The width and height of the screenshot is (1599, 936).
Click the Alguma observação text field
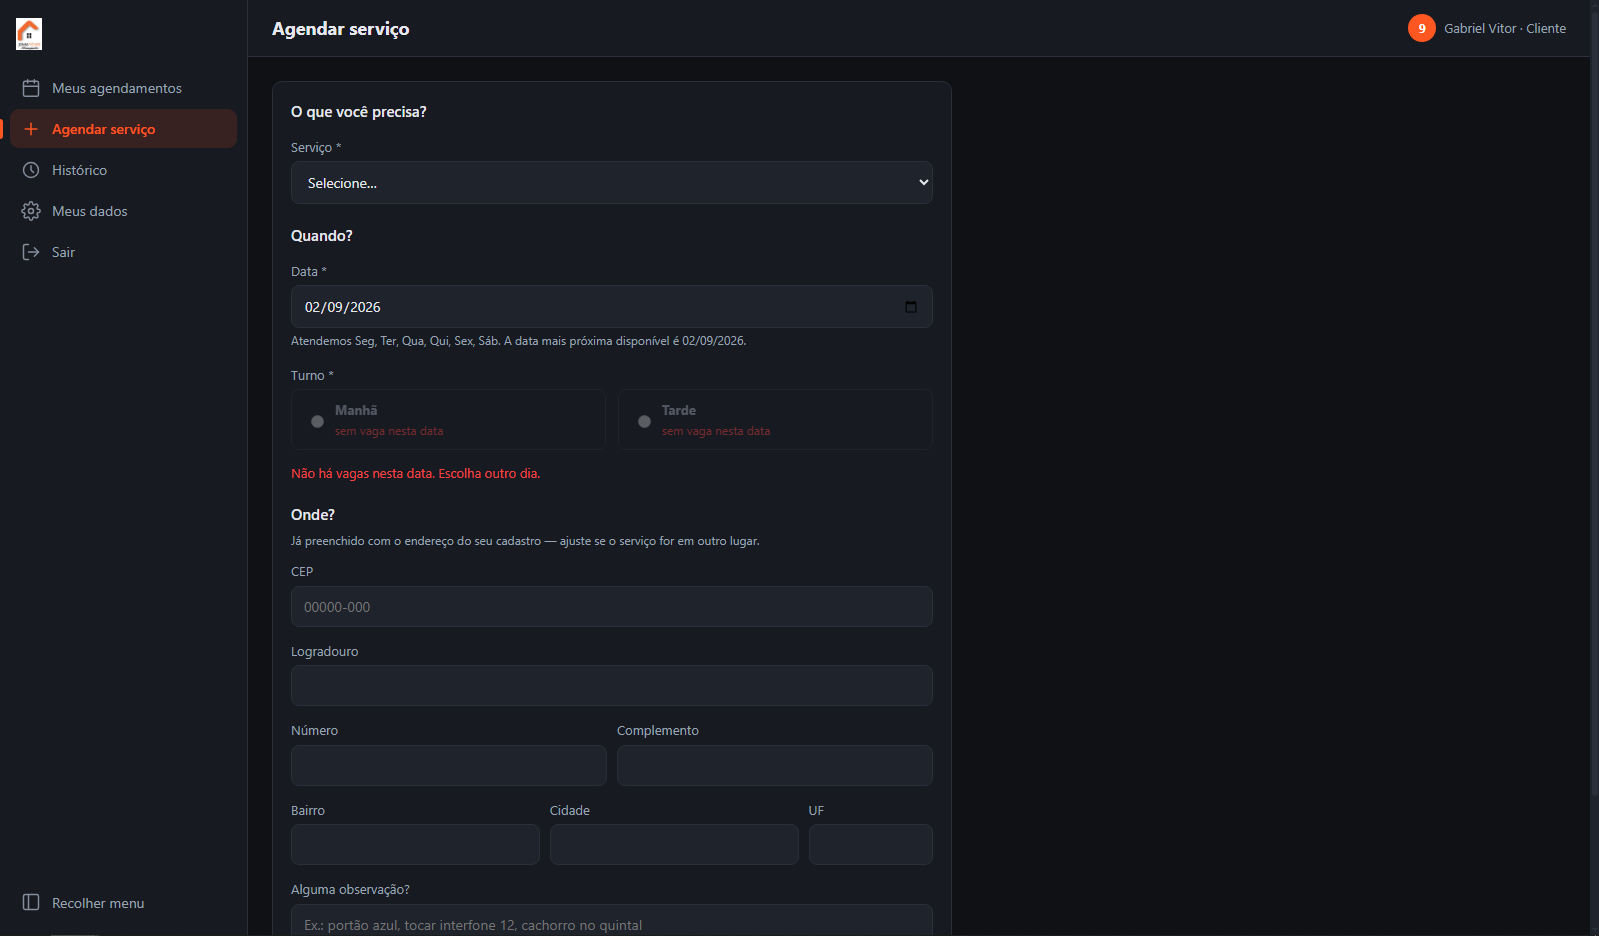pos(612,921)
